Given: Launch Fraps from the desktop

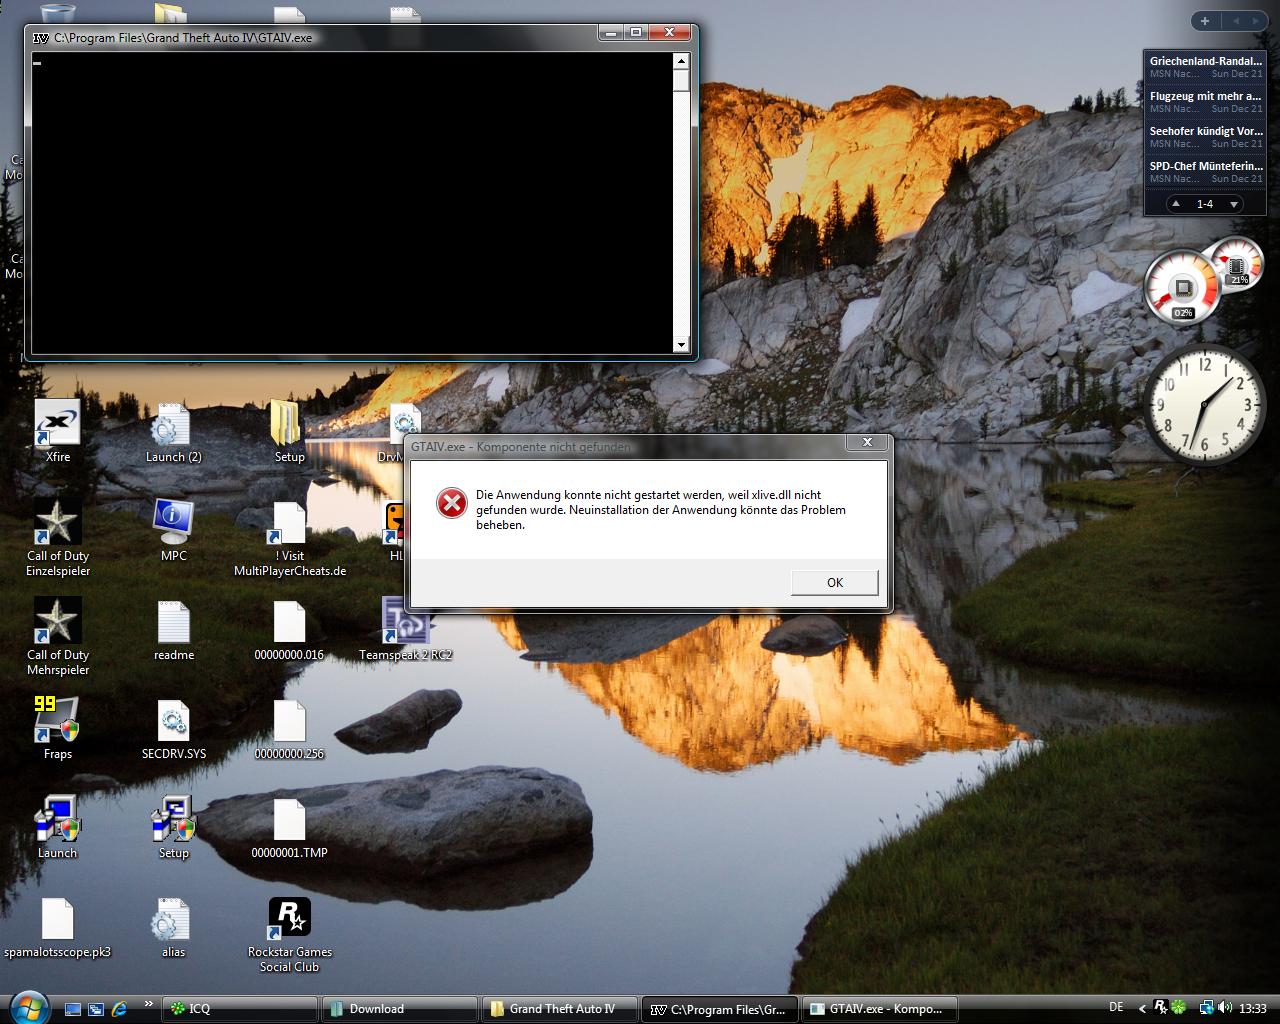Looking at the screenshot, I should [x=57, y=720].
